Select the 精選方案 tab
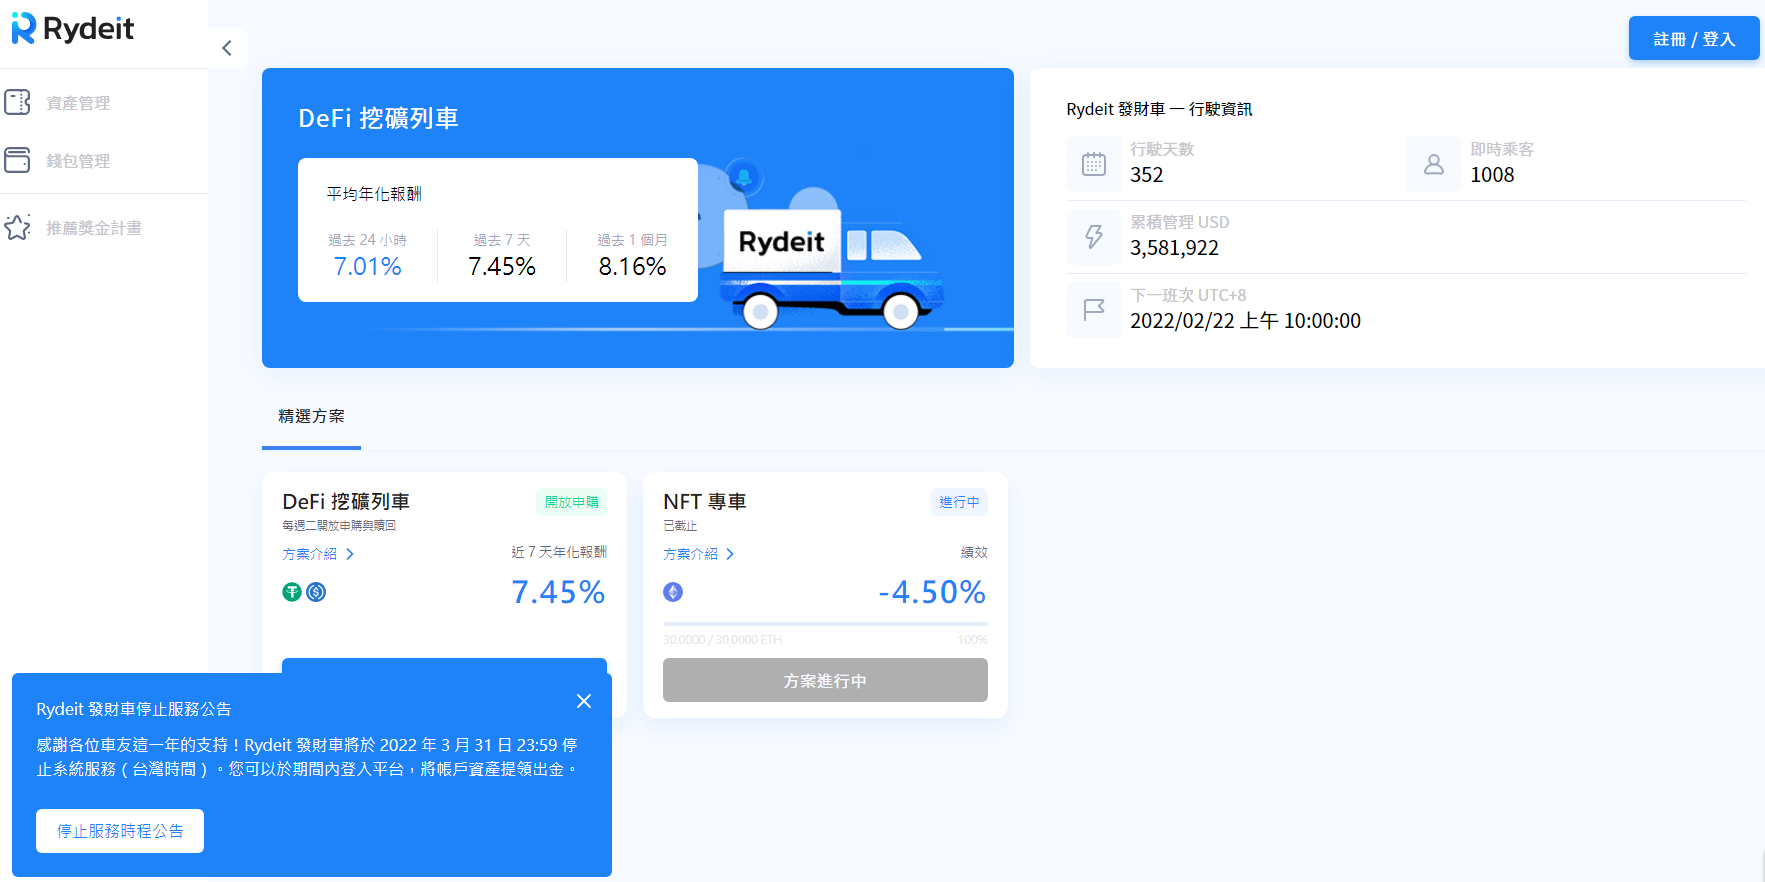 pyautogui.click(x=311, y=416)
